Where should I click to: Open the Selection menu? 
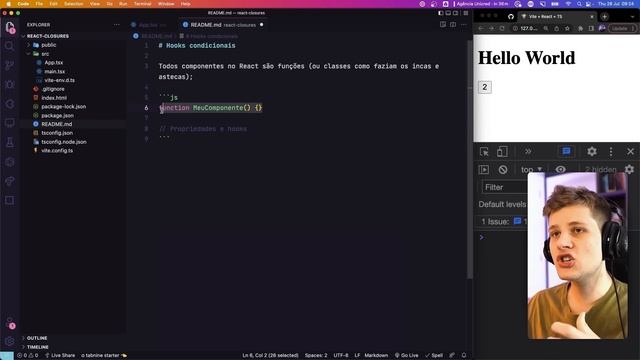pyautogui.click(x=74, y=4)
